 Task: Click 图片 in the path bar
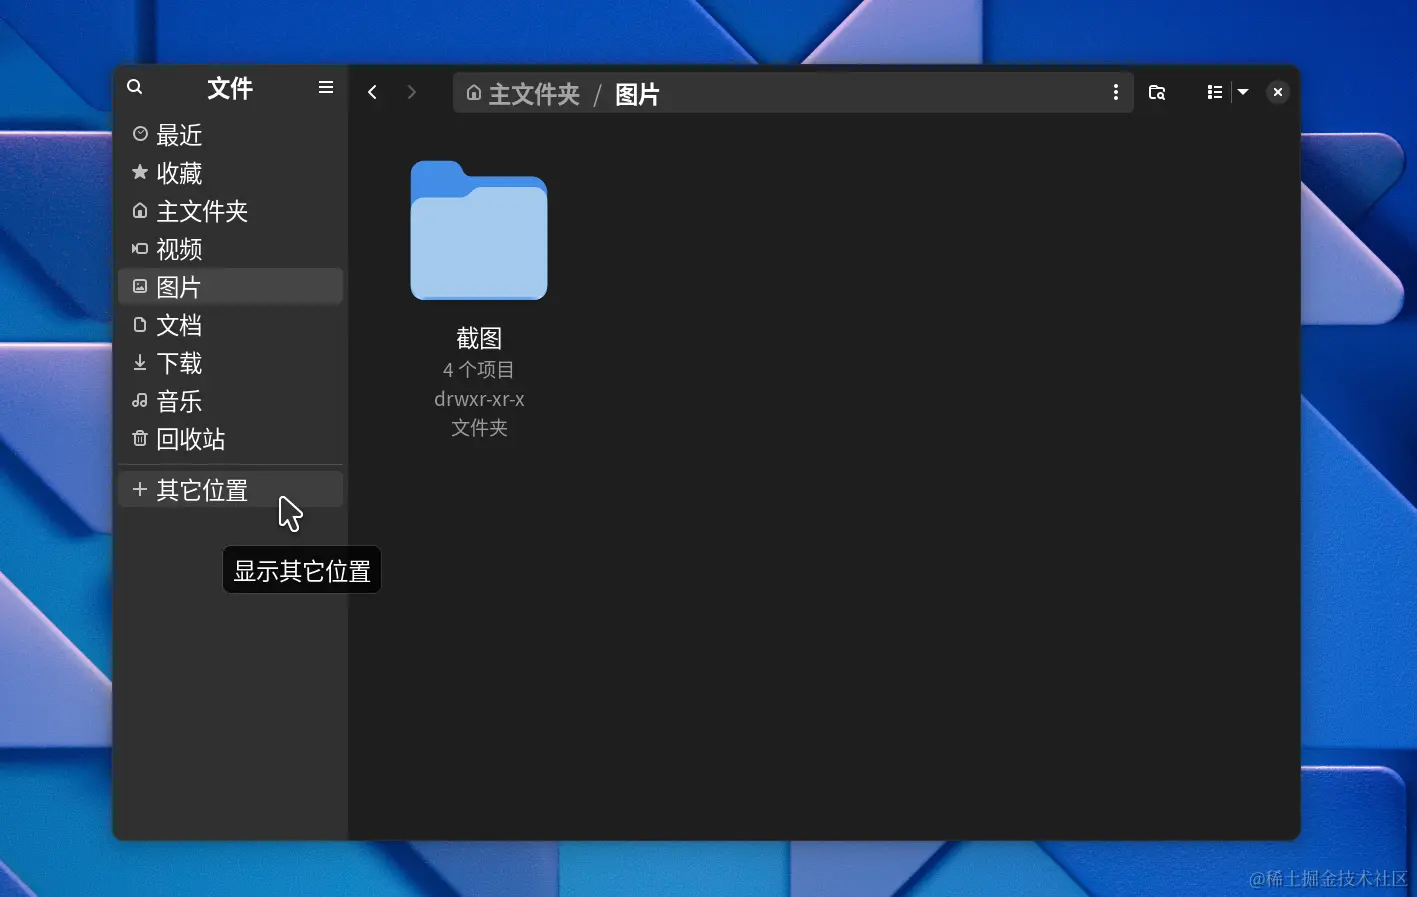637,94
